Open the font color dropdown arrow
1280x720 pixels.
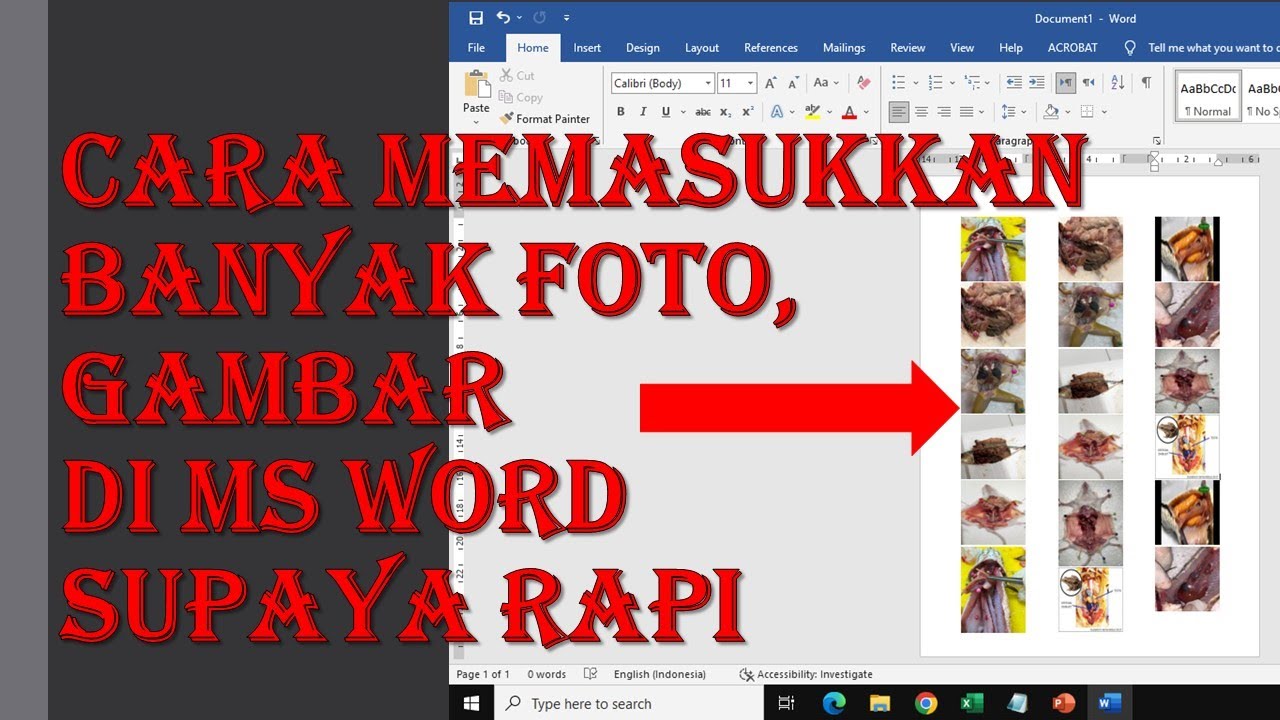pyautogui.click(x=866, y=112)
